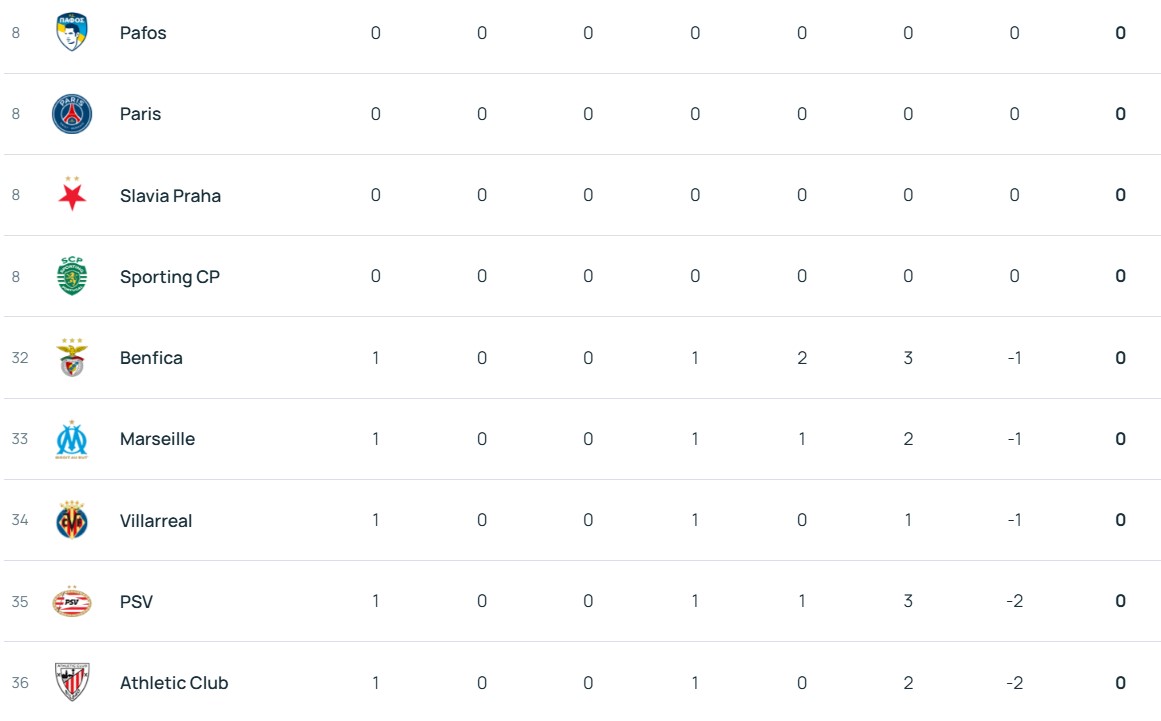Open the Athletic Club team link
1161x721 pixels.
(x=174, y=683)
